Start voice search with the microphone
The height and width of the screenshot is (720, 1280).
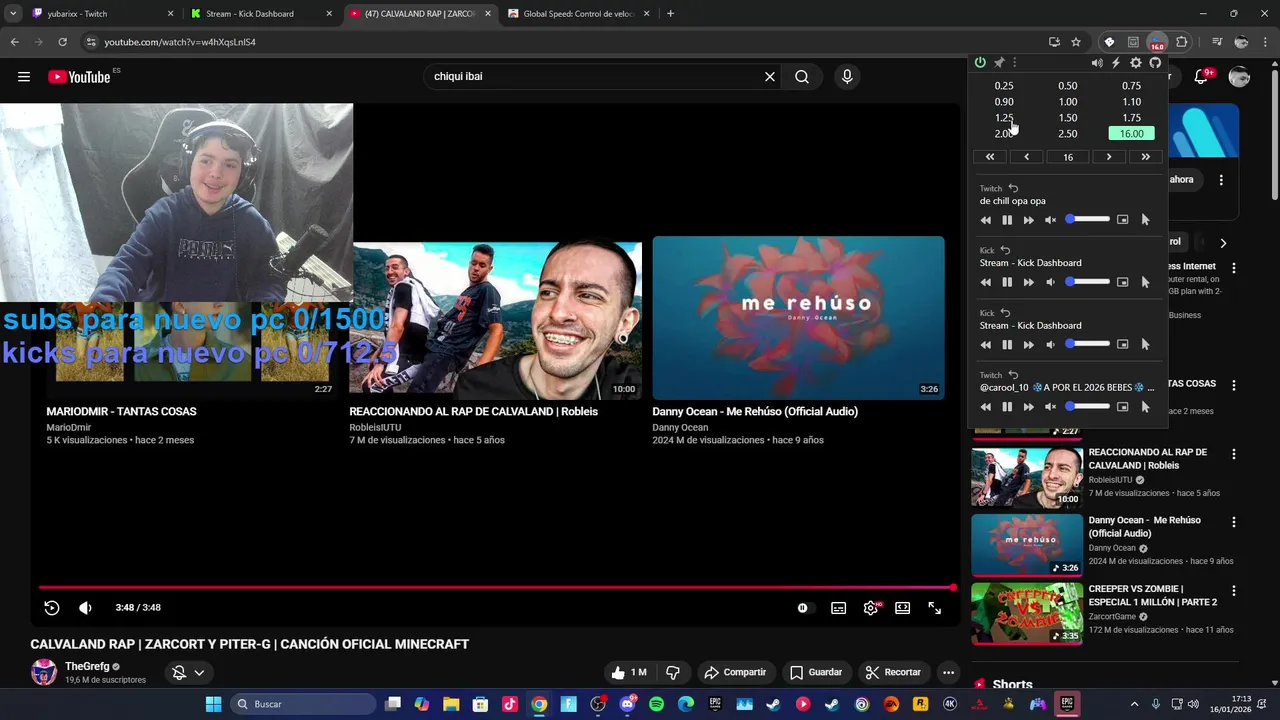(x=847, y=77)
